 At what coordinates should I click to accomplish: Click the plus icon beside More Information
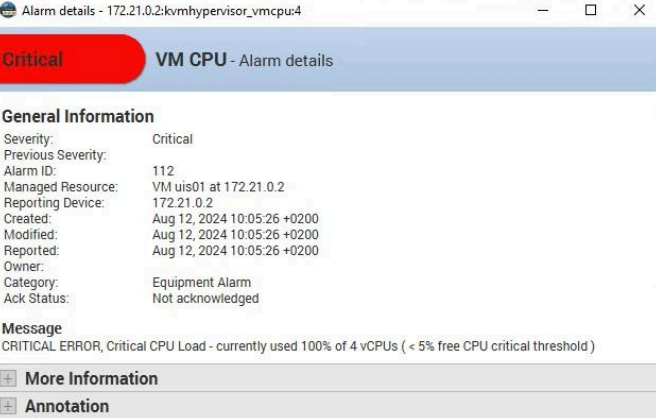click(8, 378)
